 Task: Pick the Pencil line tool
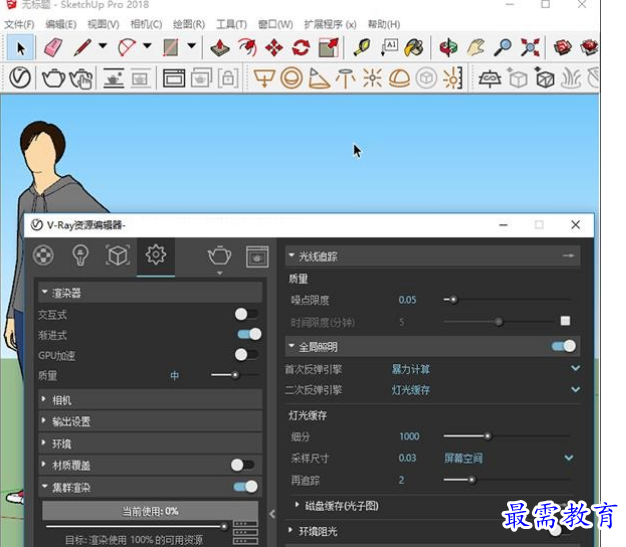tap(83, 48)
